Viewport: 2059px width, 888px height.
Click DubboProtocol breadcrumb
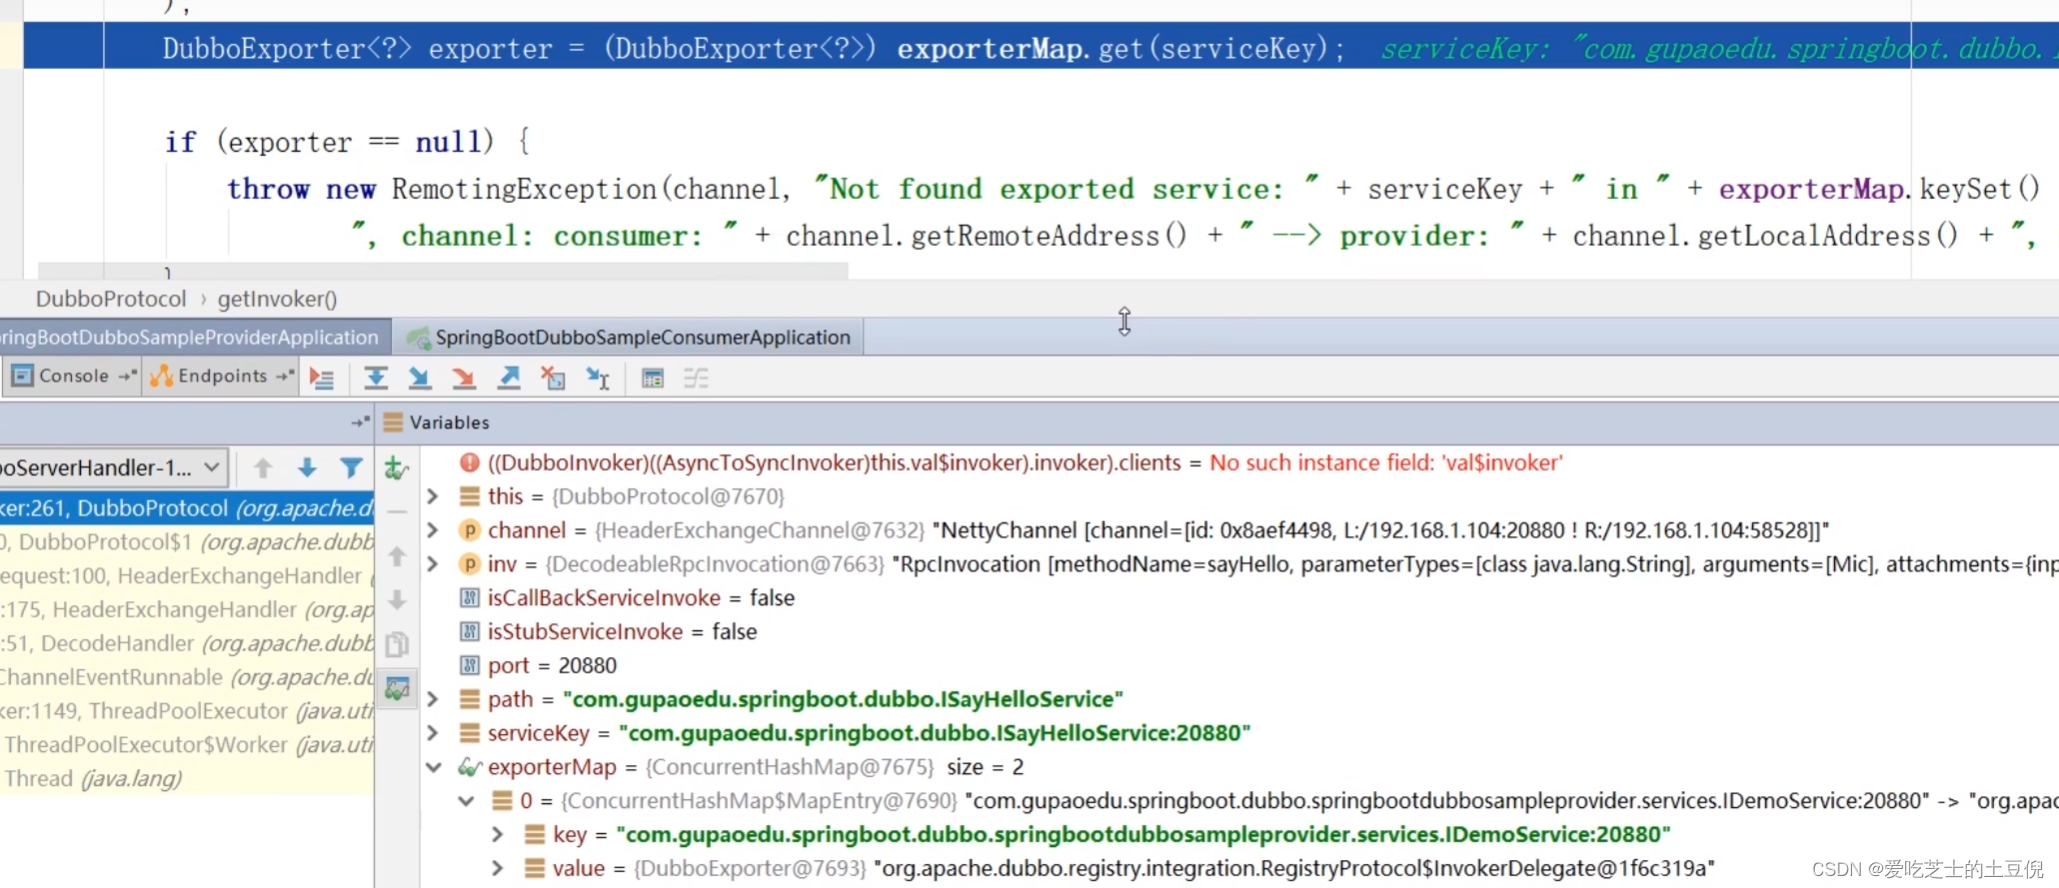[x=111, y=299]
